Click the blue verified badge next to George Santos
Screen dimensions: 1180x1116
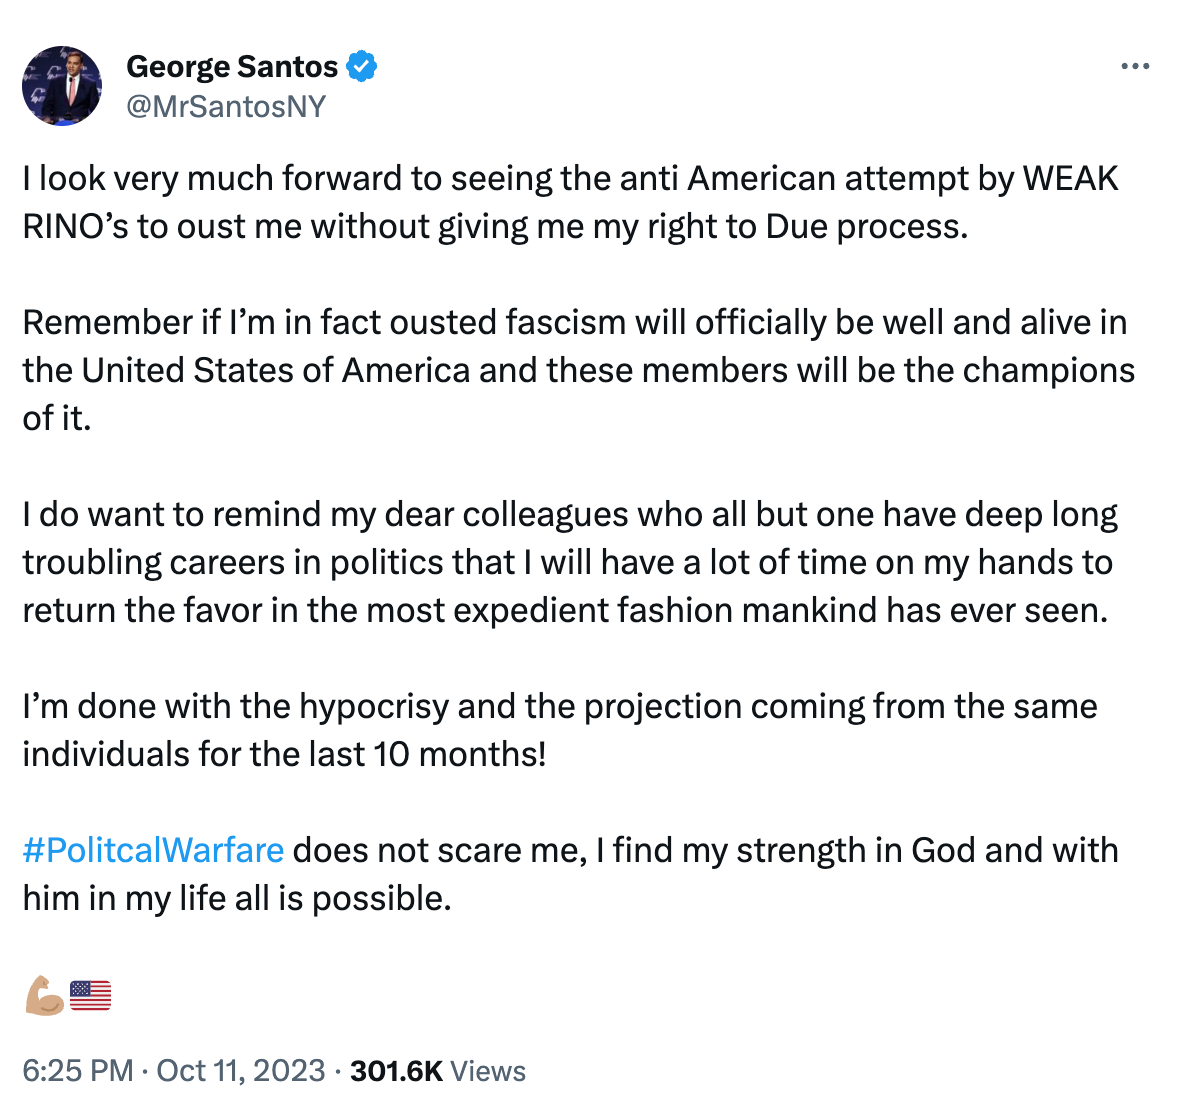362,65
